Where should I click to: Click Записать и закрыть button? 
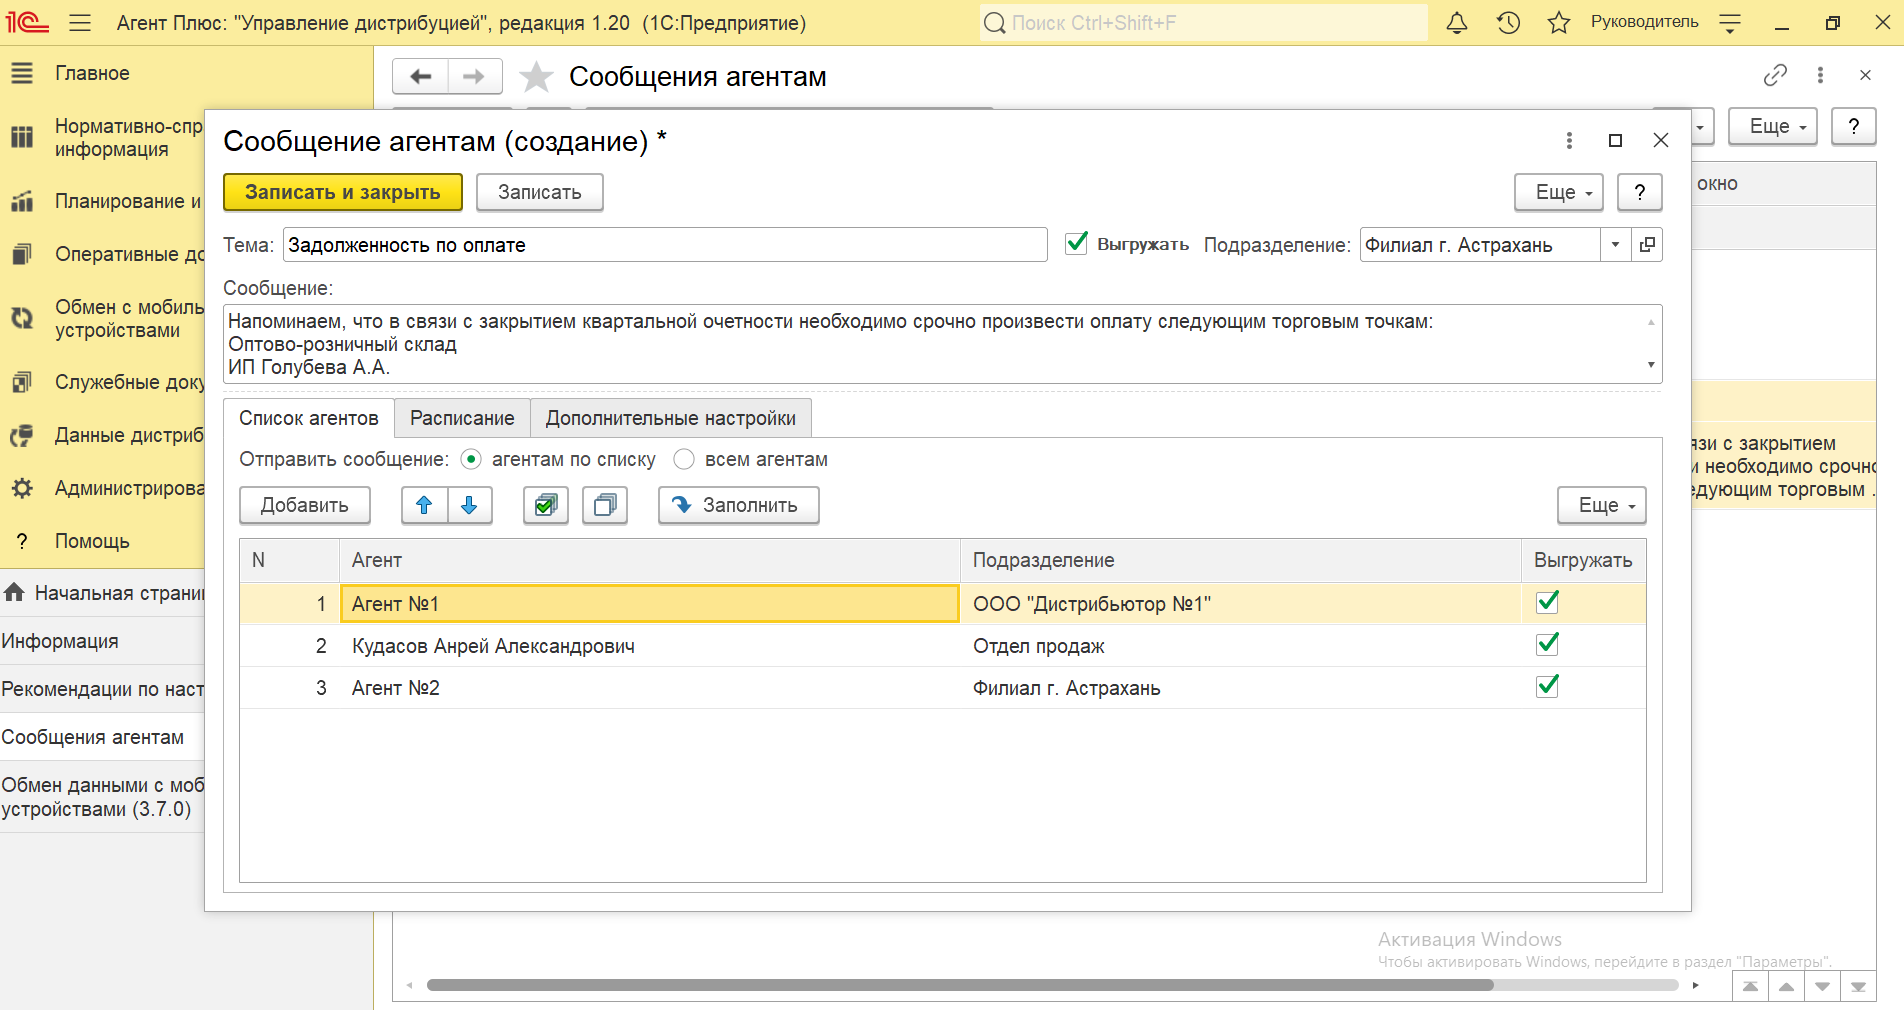[343, 192]
